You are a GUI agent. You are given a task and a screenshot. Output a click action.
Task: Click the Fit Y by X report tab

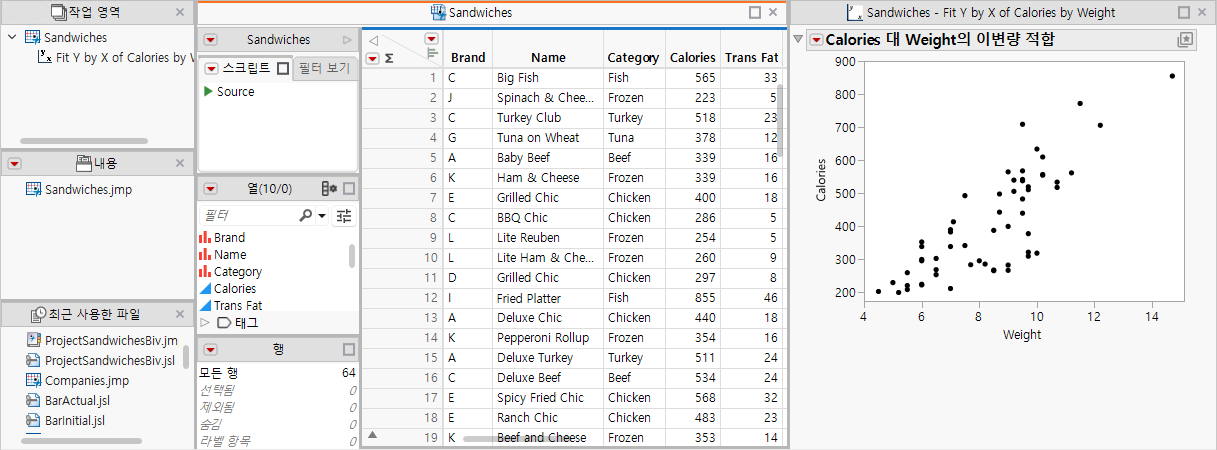(x=990, y=13)
